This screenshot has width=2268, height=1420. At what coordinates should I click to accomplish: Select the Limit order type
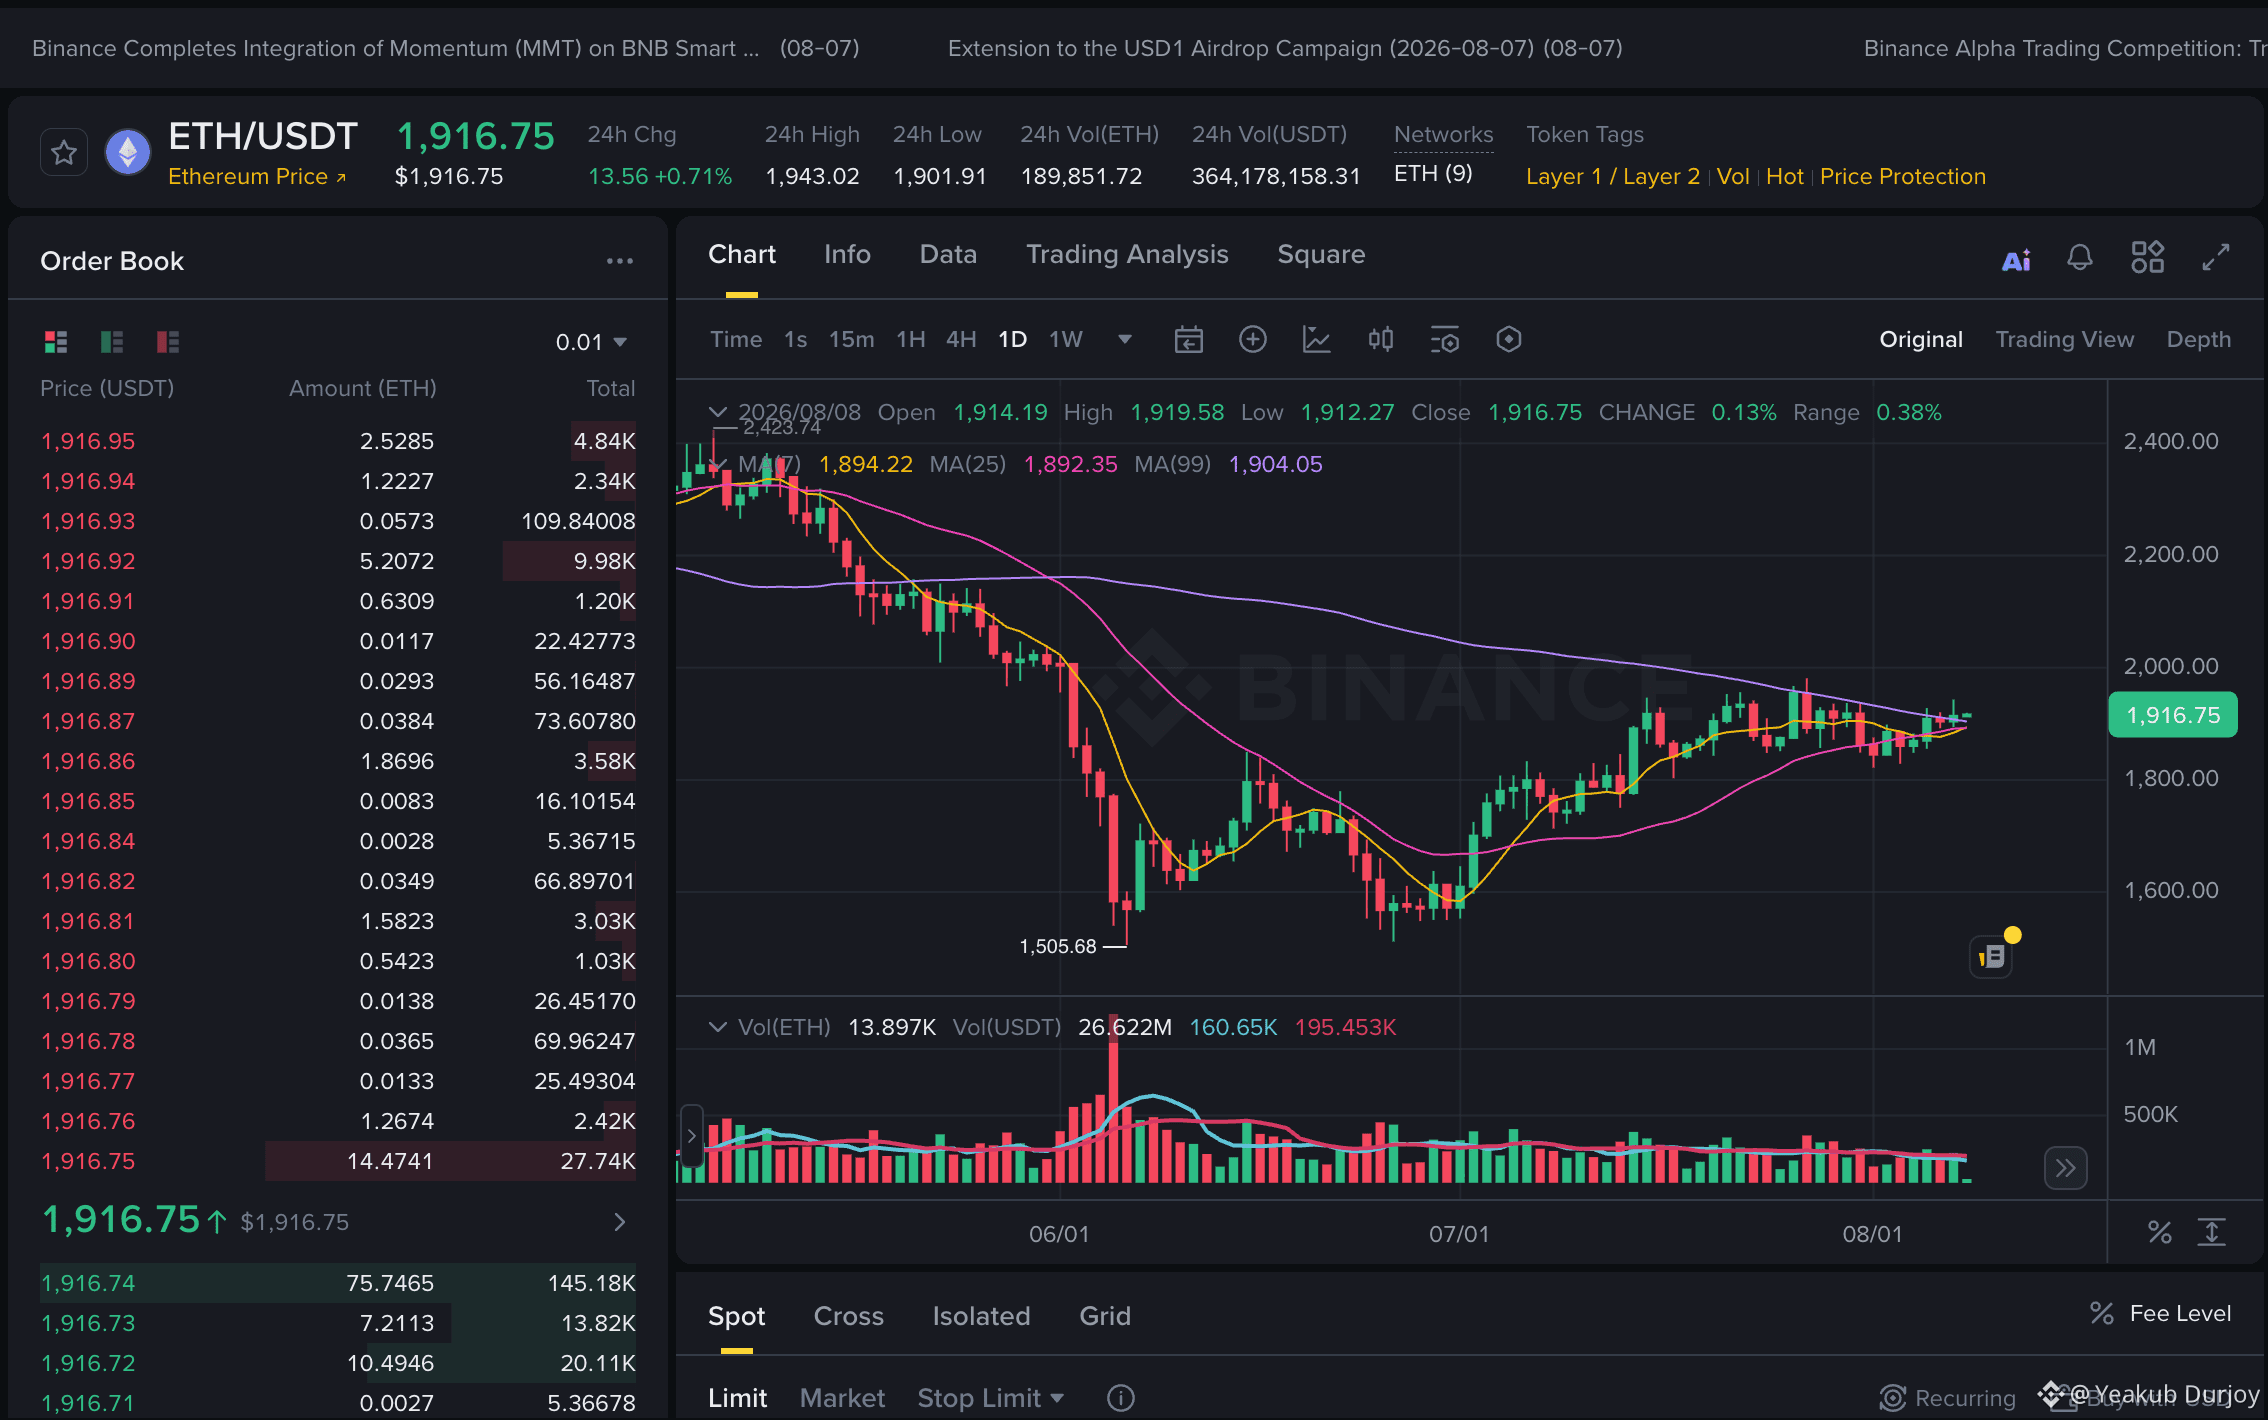click(738, 1398)
